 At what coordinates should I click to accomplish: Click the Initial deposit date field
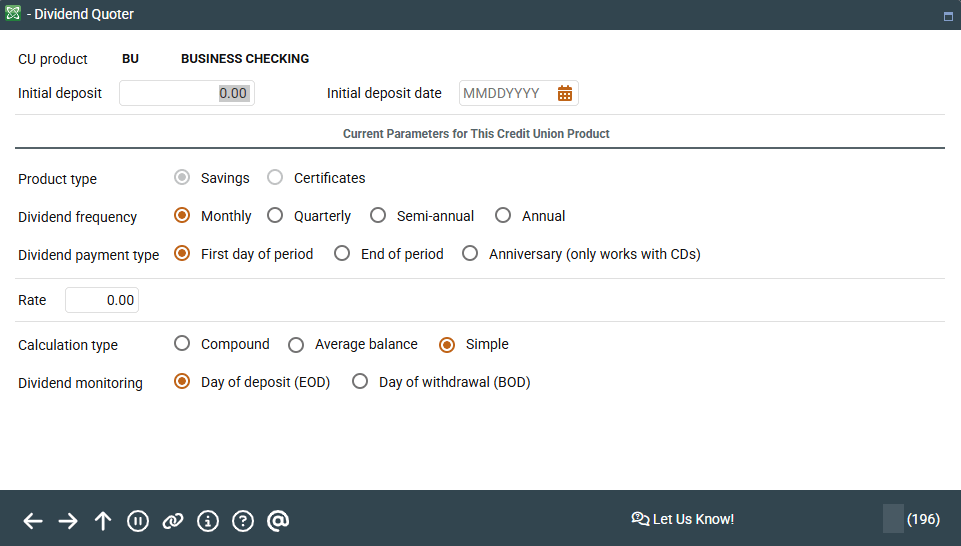point(506,93)
